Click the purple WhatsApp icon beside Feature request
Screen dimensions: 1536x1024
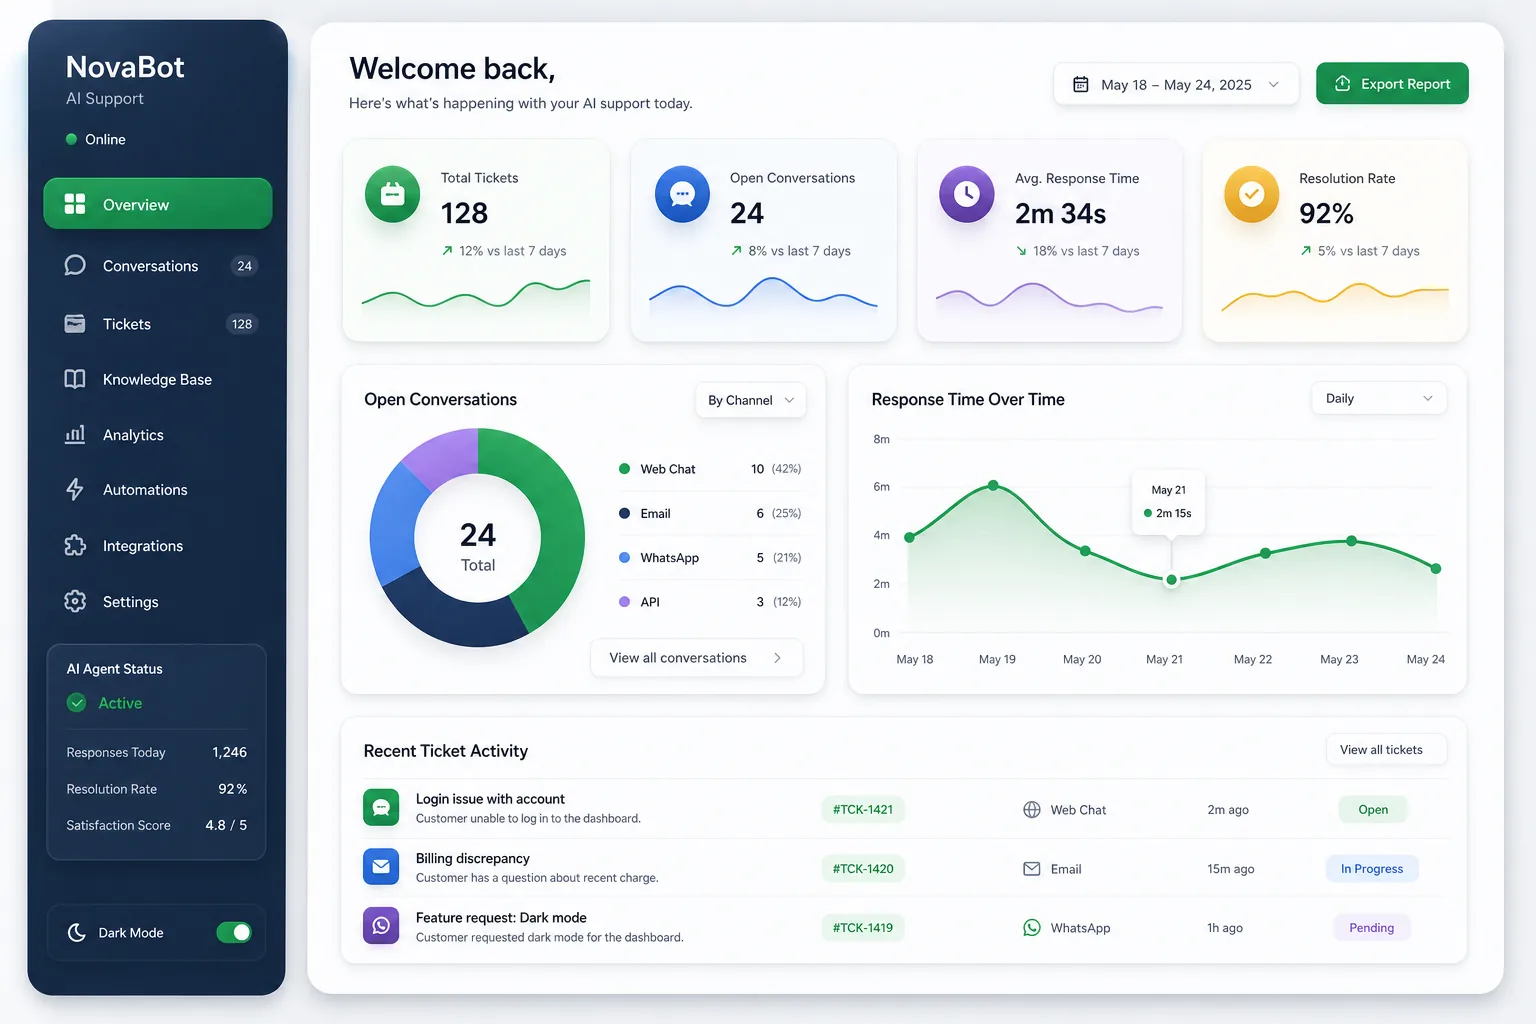coord(381,926)
